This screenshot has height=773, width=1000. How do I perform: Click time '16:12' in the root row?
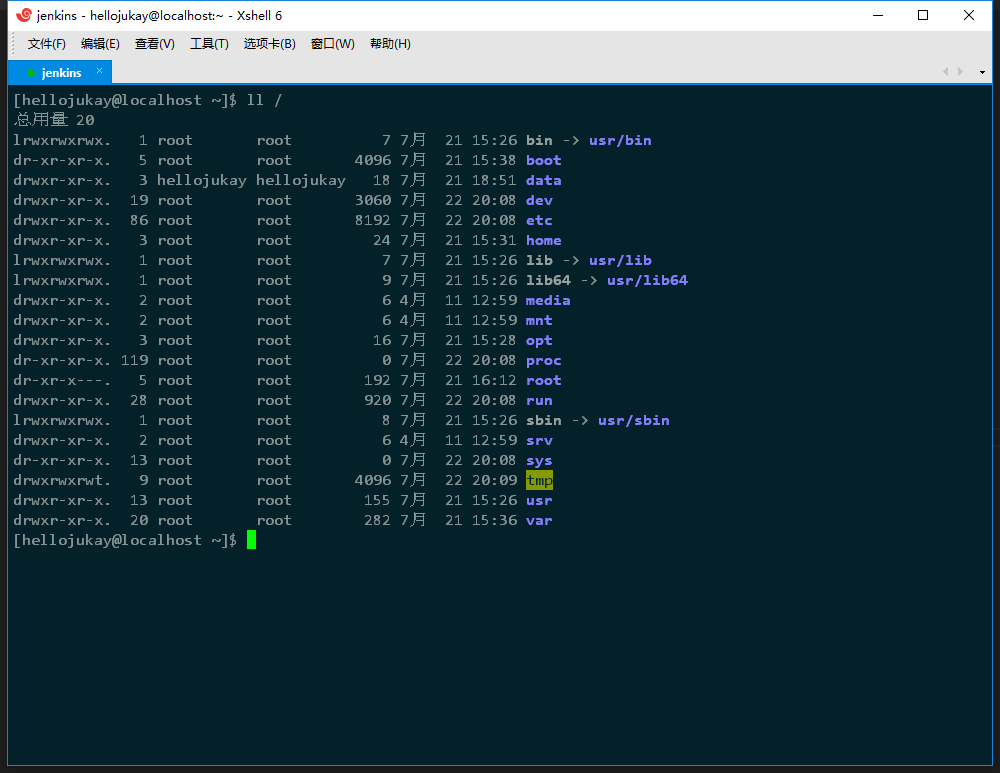click(x=494, y=380)
